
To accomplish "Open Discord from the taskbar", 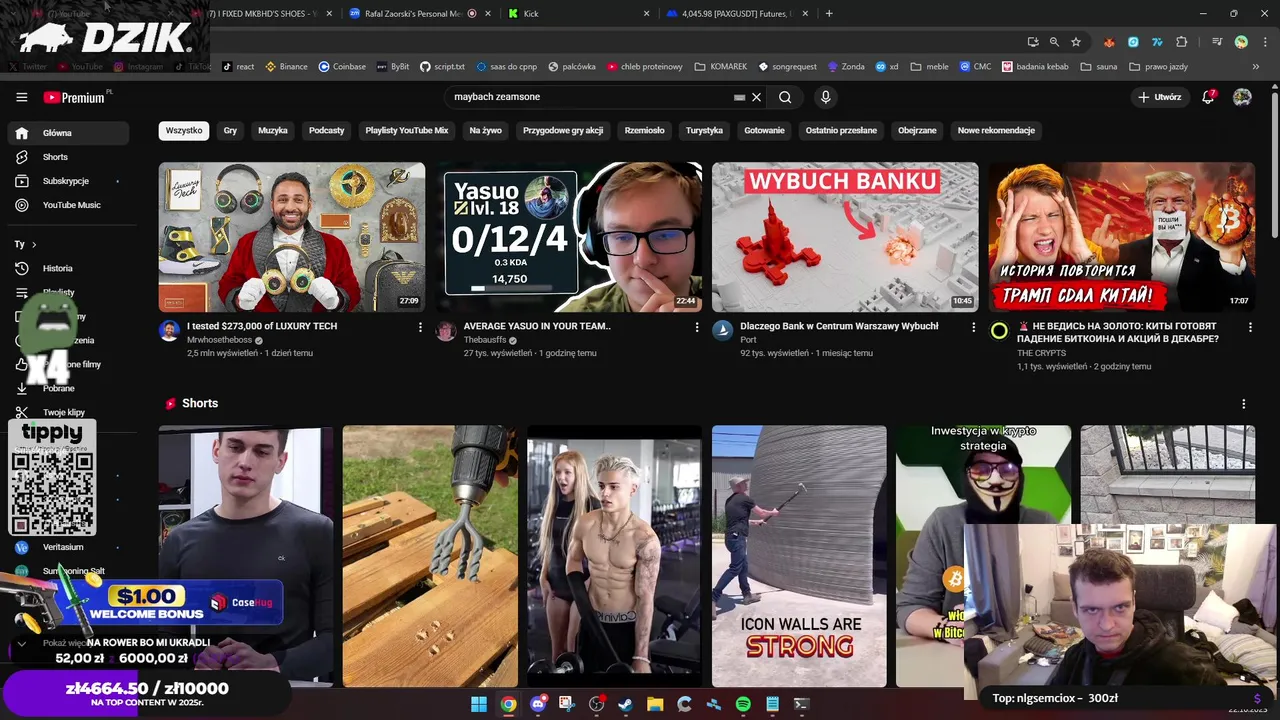I will click(538, 704).
